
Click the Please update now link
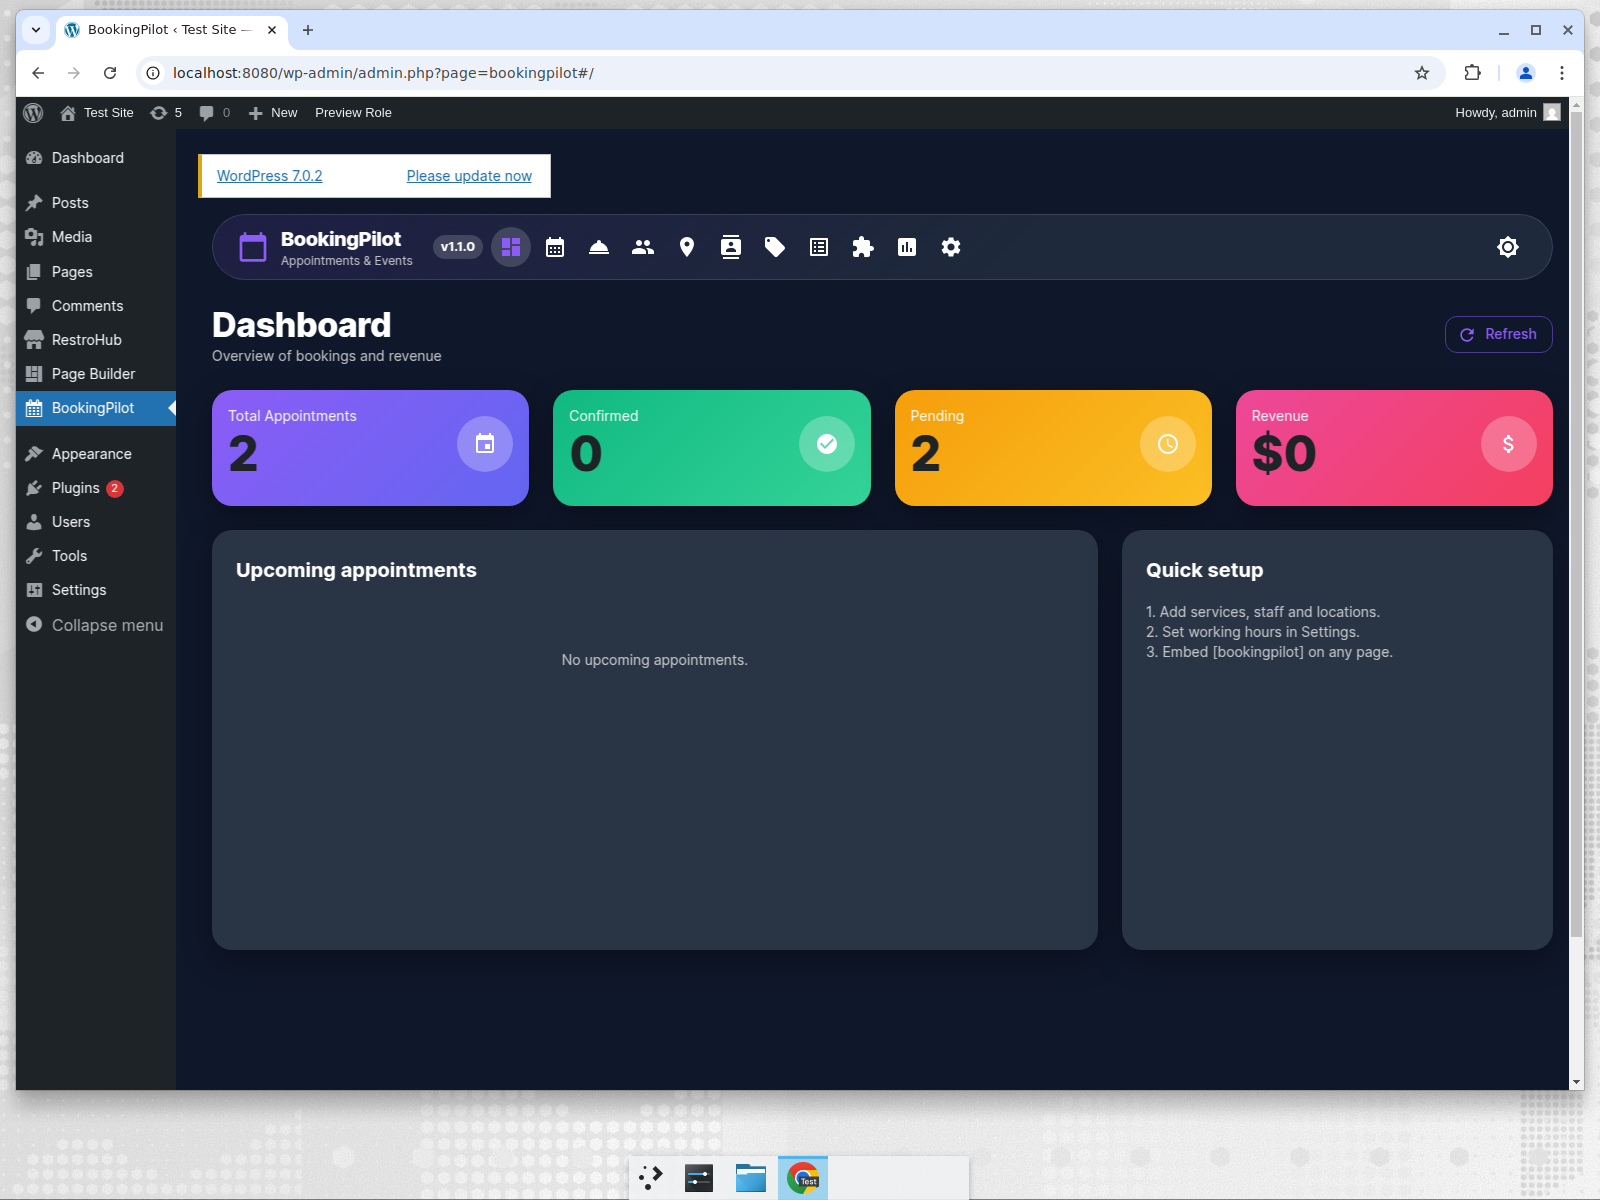point(469,176)
